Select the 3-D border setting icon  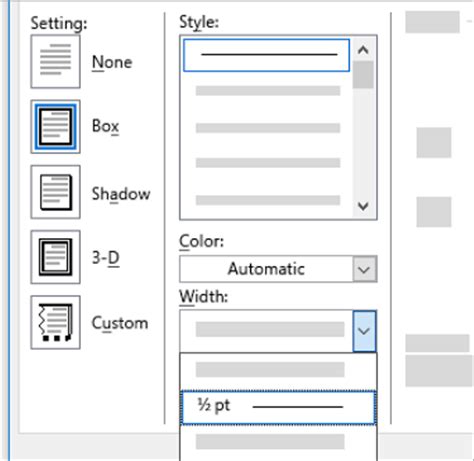tap(55, 257)
